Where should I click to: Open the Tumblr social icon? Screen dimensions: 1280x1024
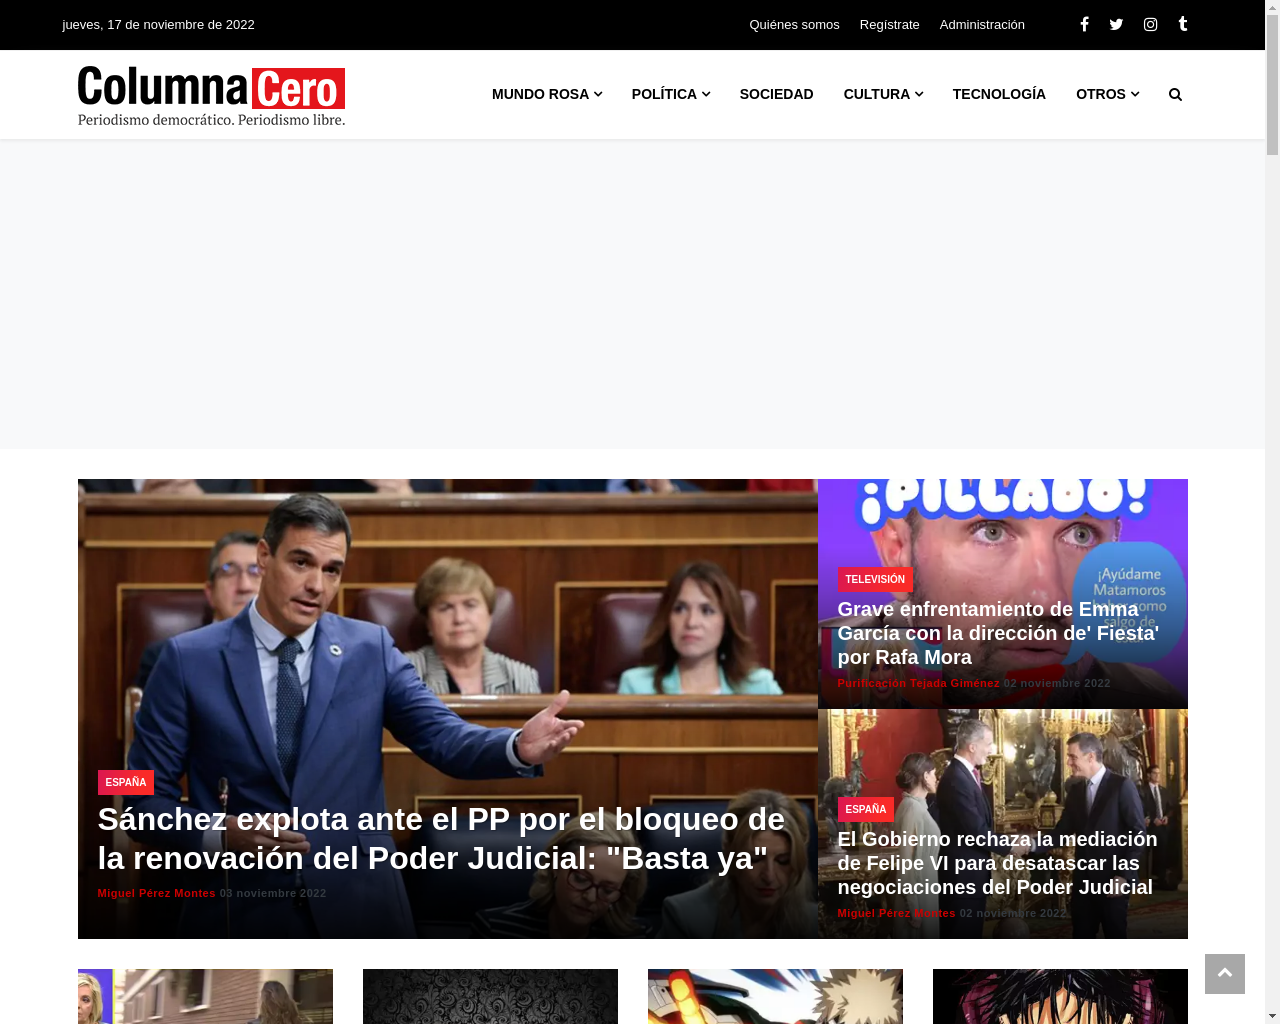[1183, 24]
